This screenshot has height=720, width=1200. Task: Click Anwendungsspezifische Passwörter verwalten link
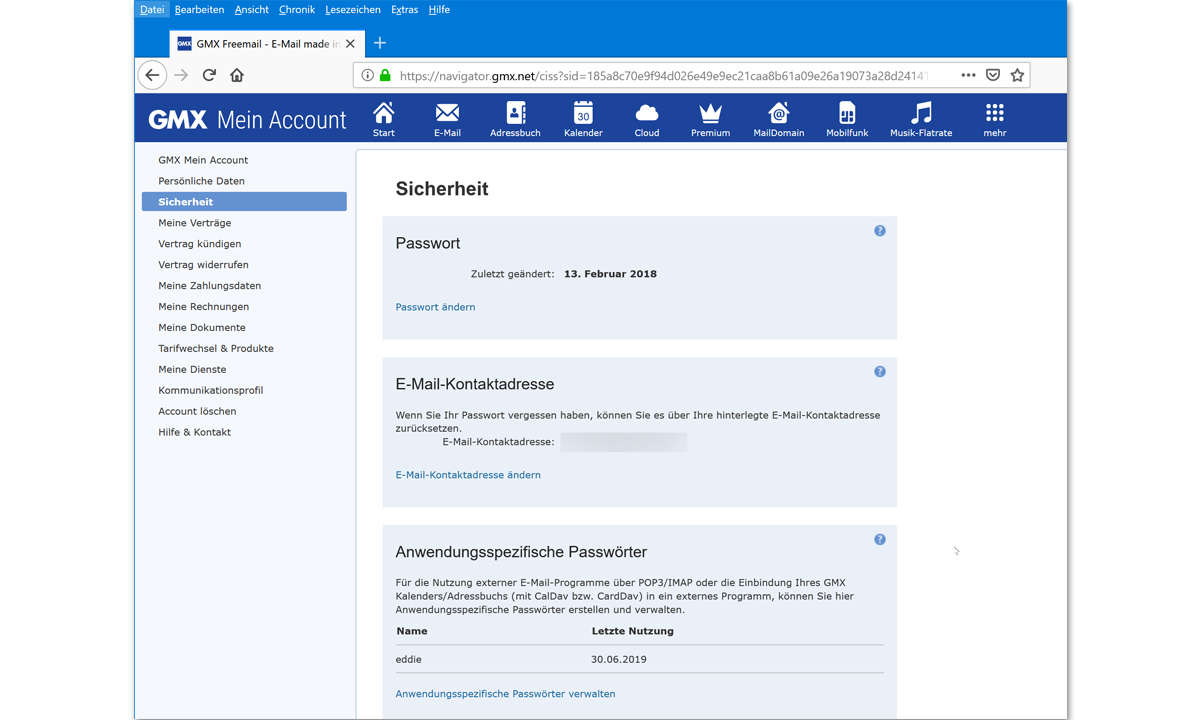pos(505,694)
